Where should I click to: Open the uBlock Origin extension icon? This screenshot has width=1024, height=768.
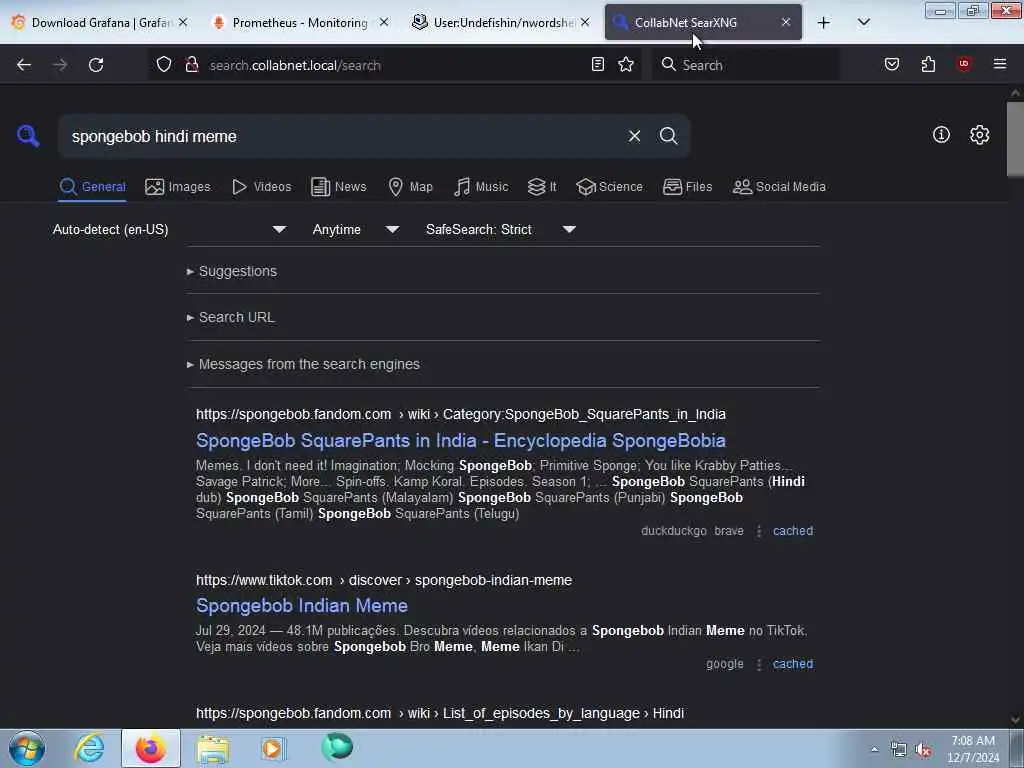pyautogui.click(x=963, y=64)
